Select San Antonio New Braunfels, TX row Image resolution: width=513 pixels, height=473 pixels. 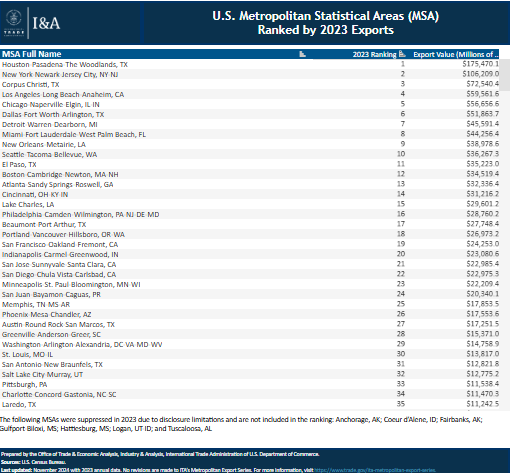click(x=250, y=364)
